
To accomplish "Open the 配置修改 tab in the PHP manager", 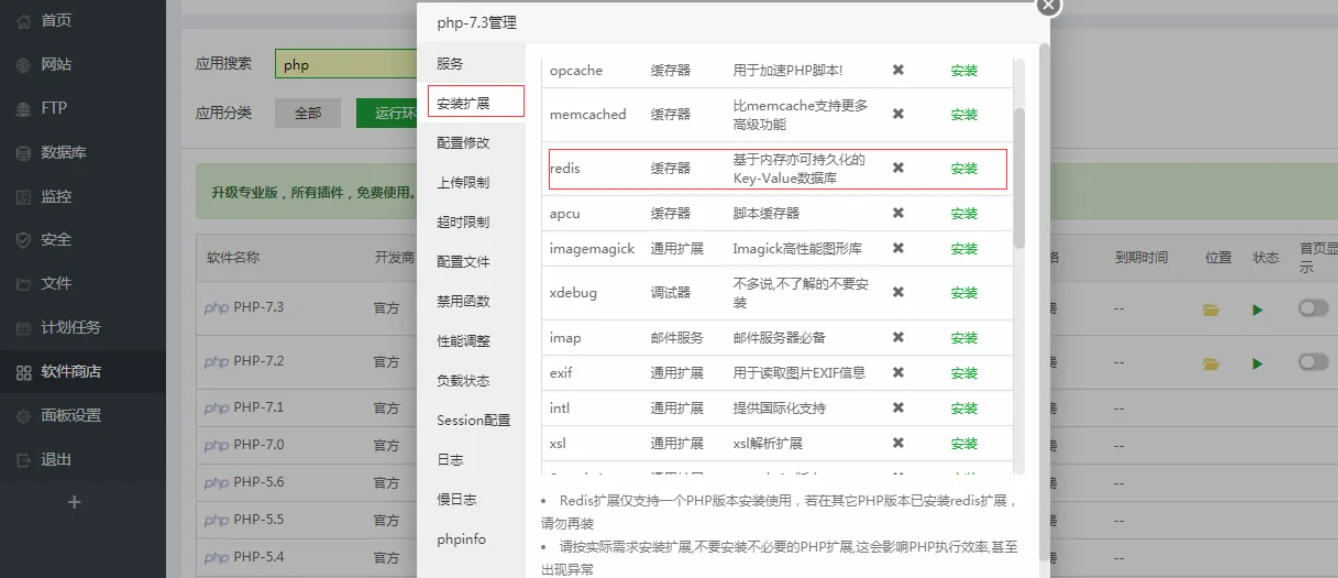I will point(463,143).
